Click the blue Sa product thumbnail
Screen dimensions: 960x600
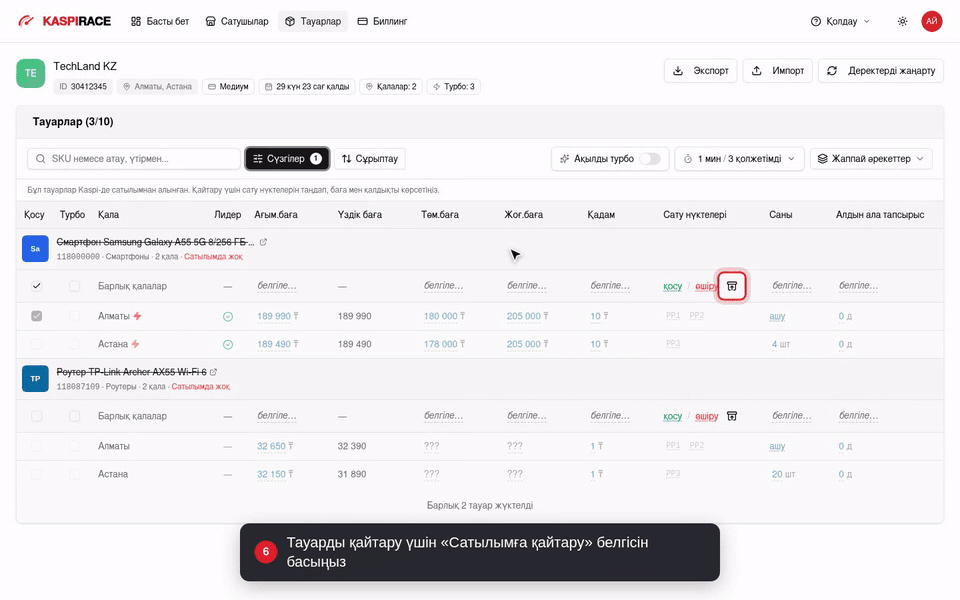[36, 249]
